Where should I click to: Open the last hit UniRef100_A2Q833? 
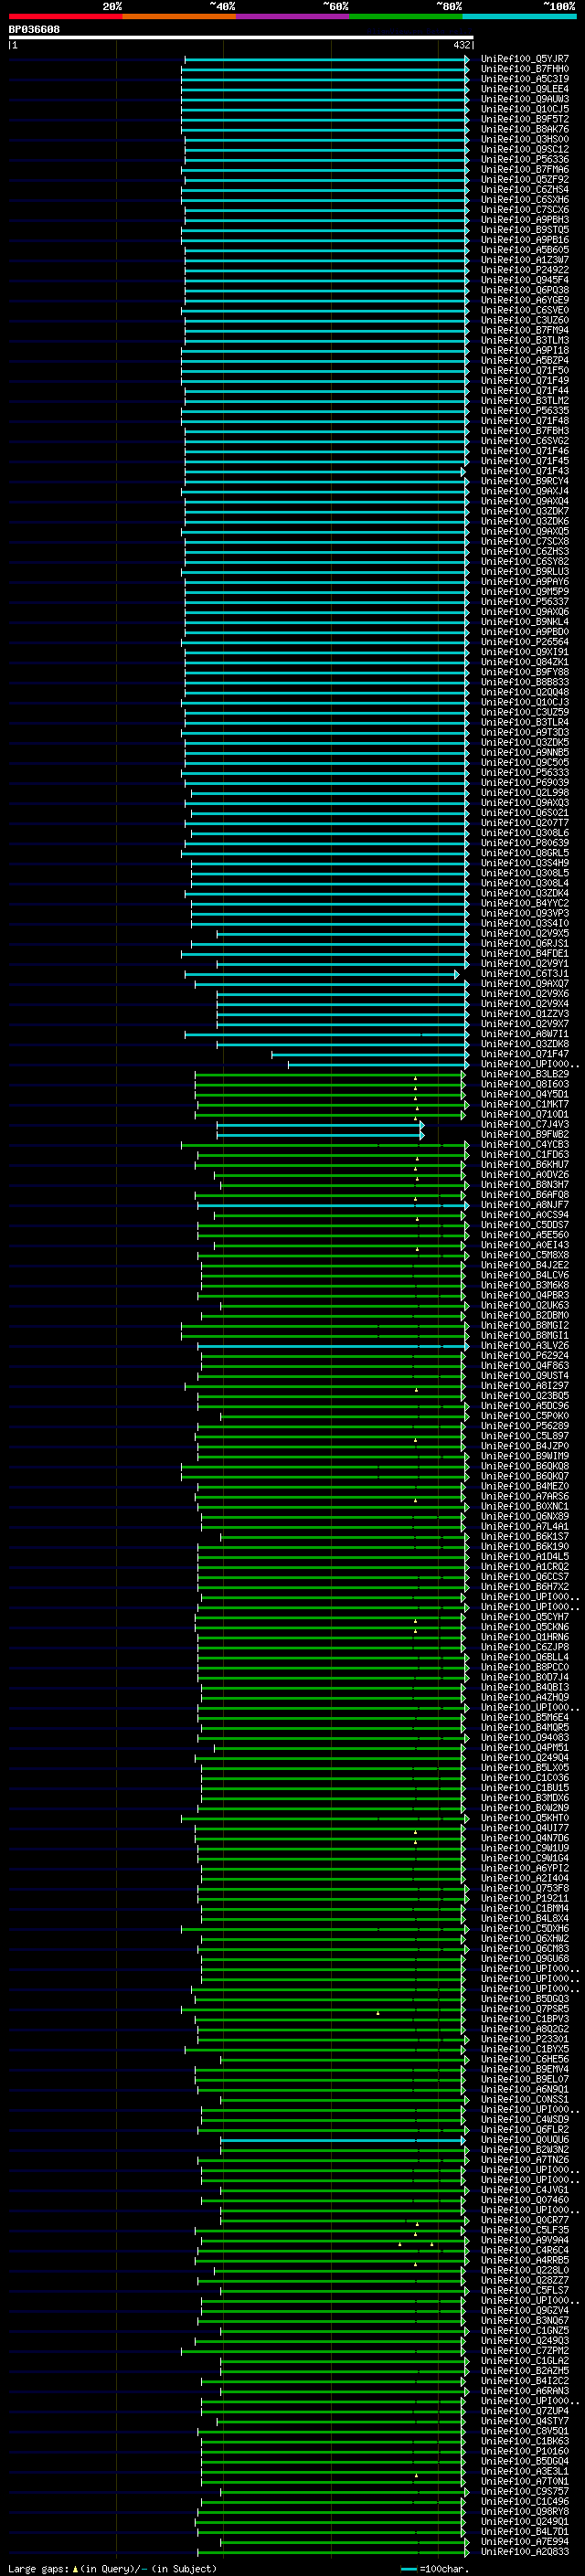pos(525,2551)
